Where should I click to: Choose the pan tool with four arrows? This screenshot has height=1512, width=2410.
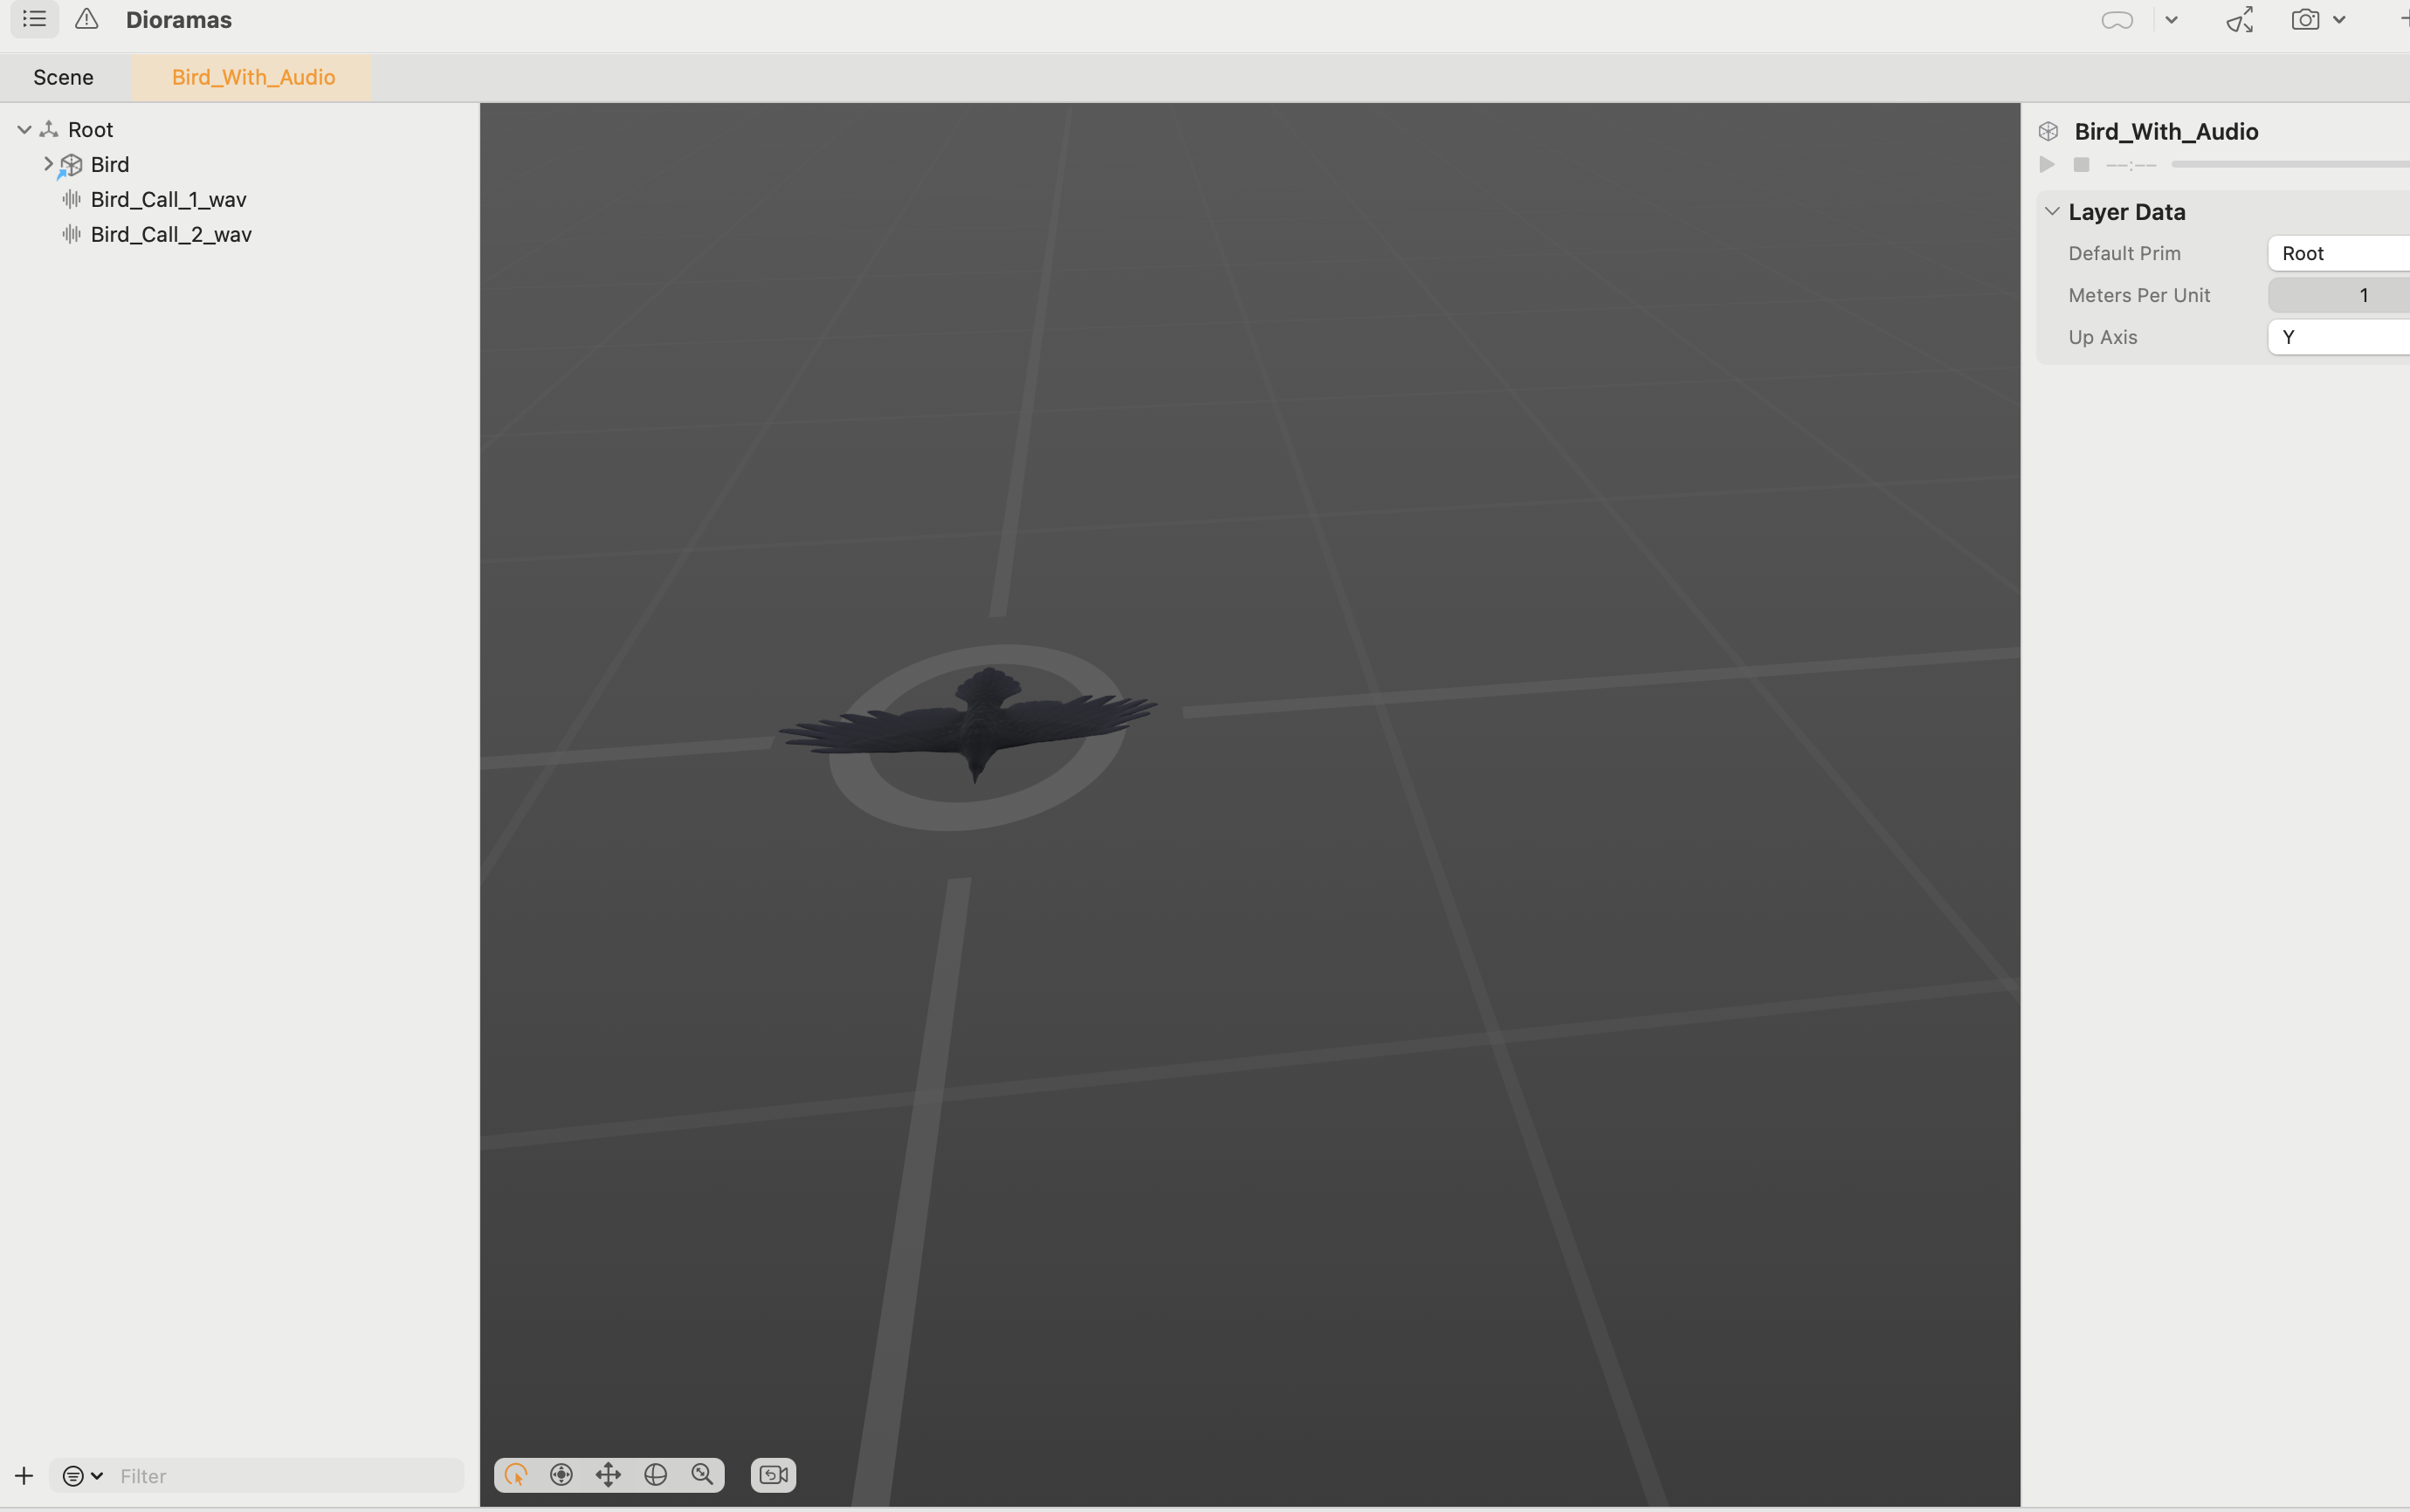point(608,1475)
